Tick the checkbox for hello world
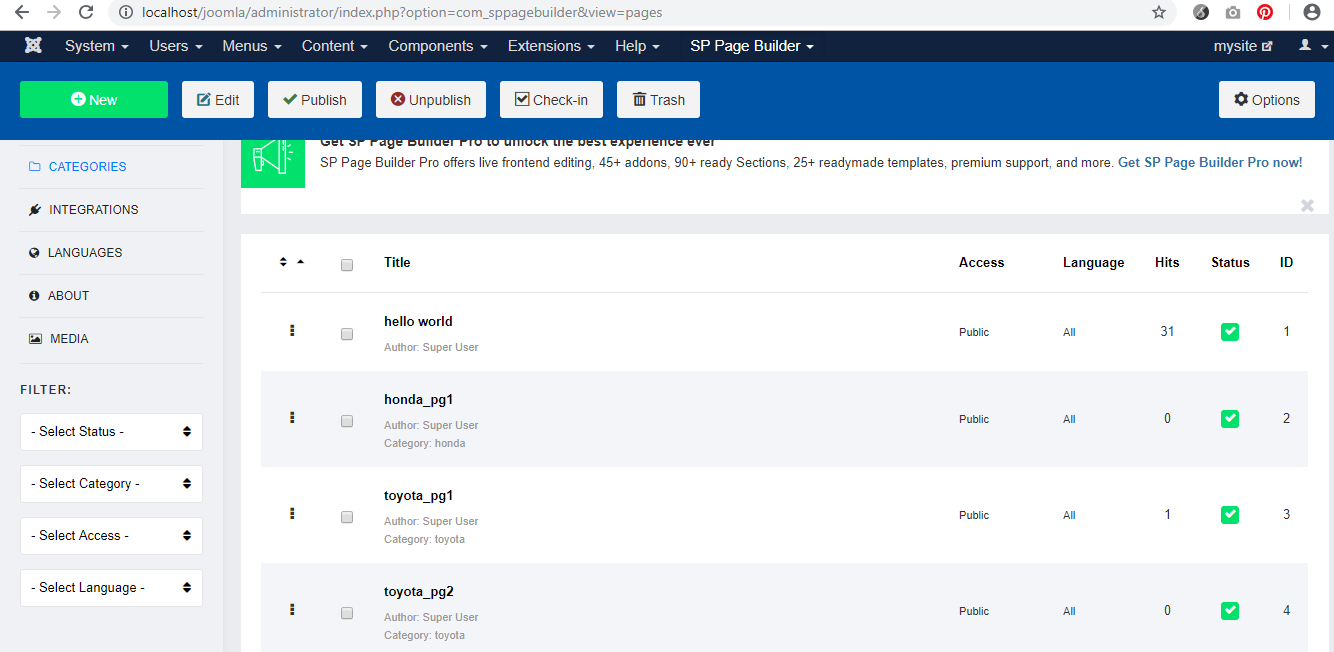The height and width of the screenshot is (652, 1334). click(x=347, y=334)
